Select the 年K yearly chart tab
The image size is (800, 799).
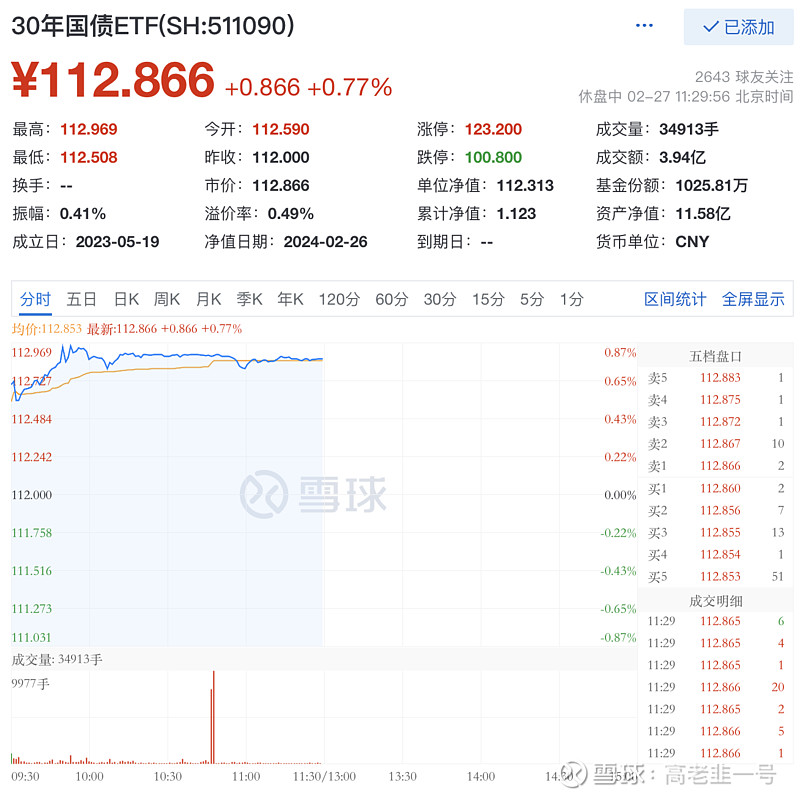pos(290,299)
